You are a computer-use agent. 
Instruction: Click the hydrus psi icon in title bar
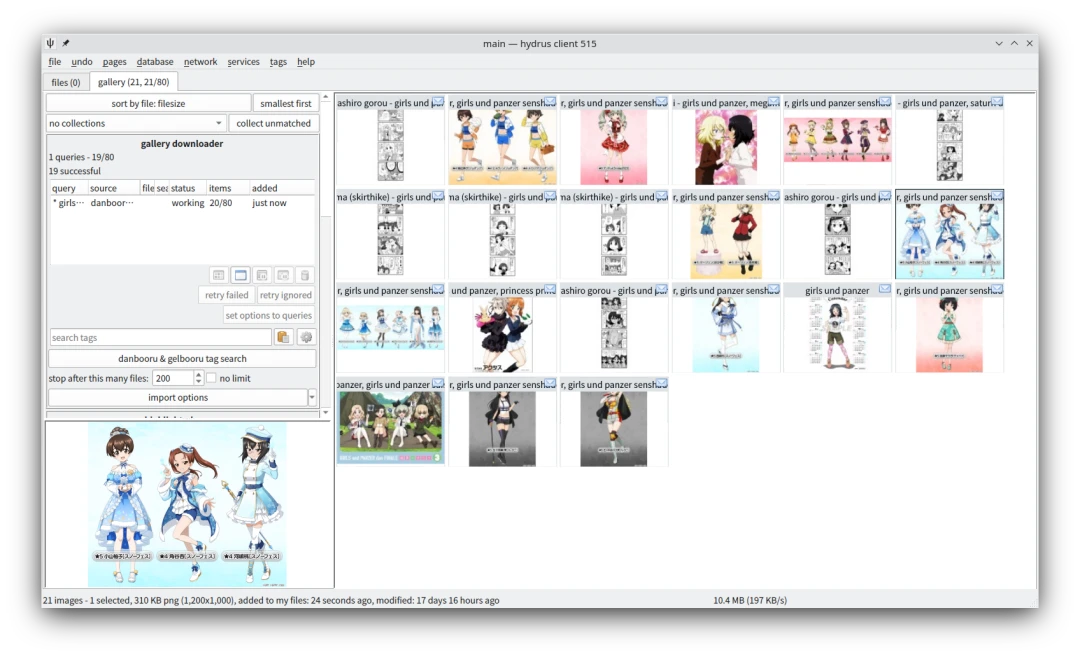pos(50,43)
